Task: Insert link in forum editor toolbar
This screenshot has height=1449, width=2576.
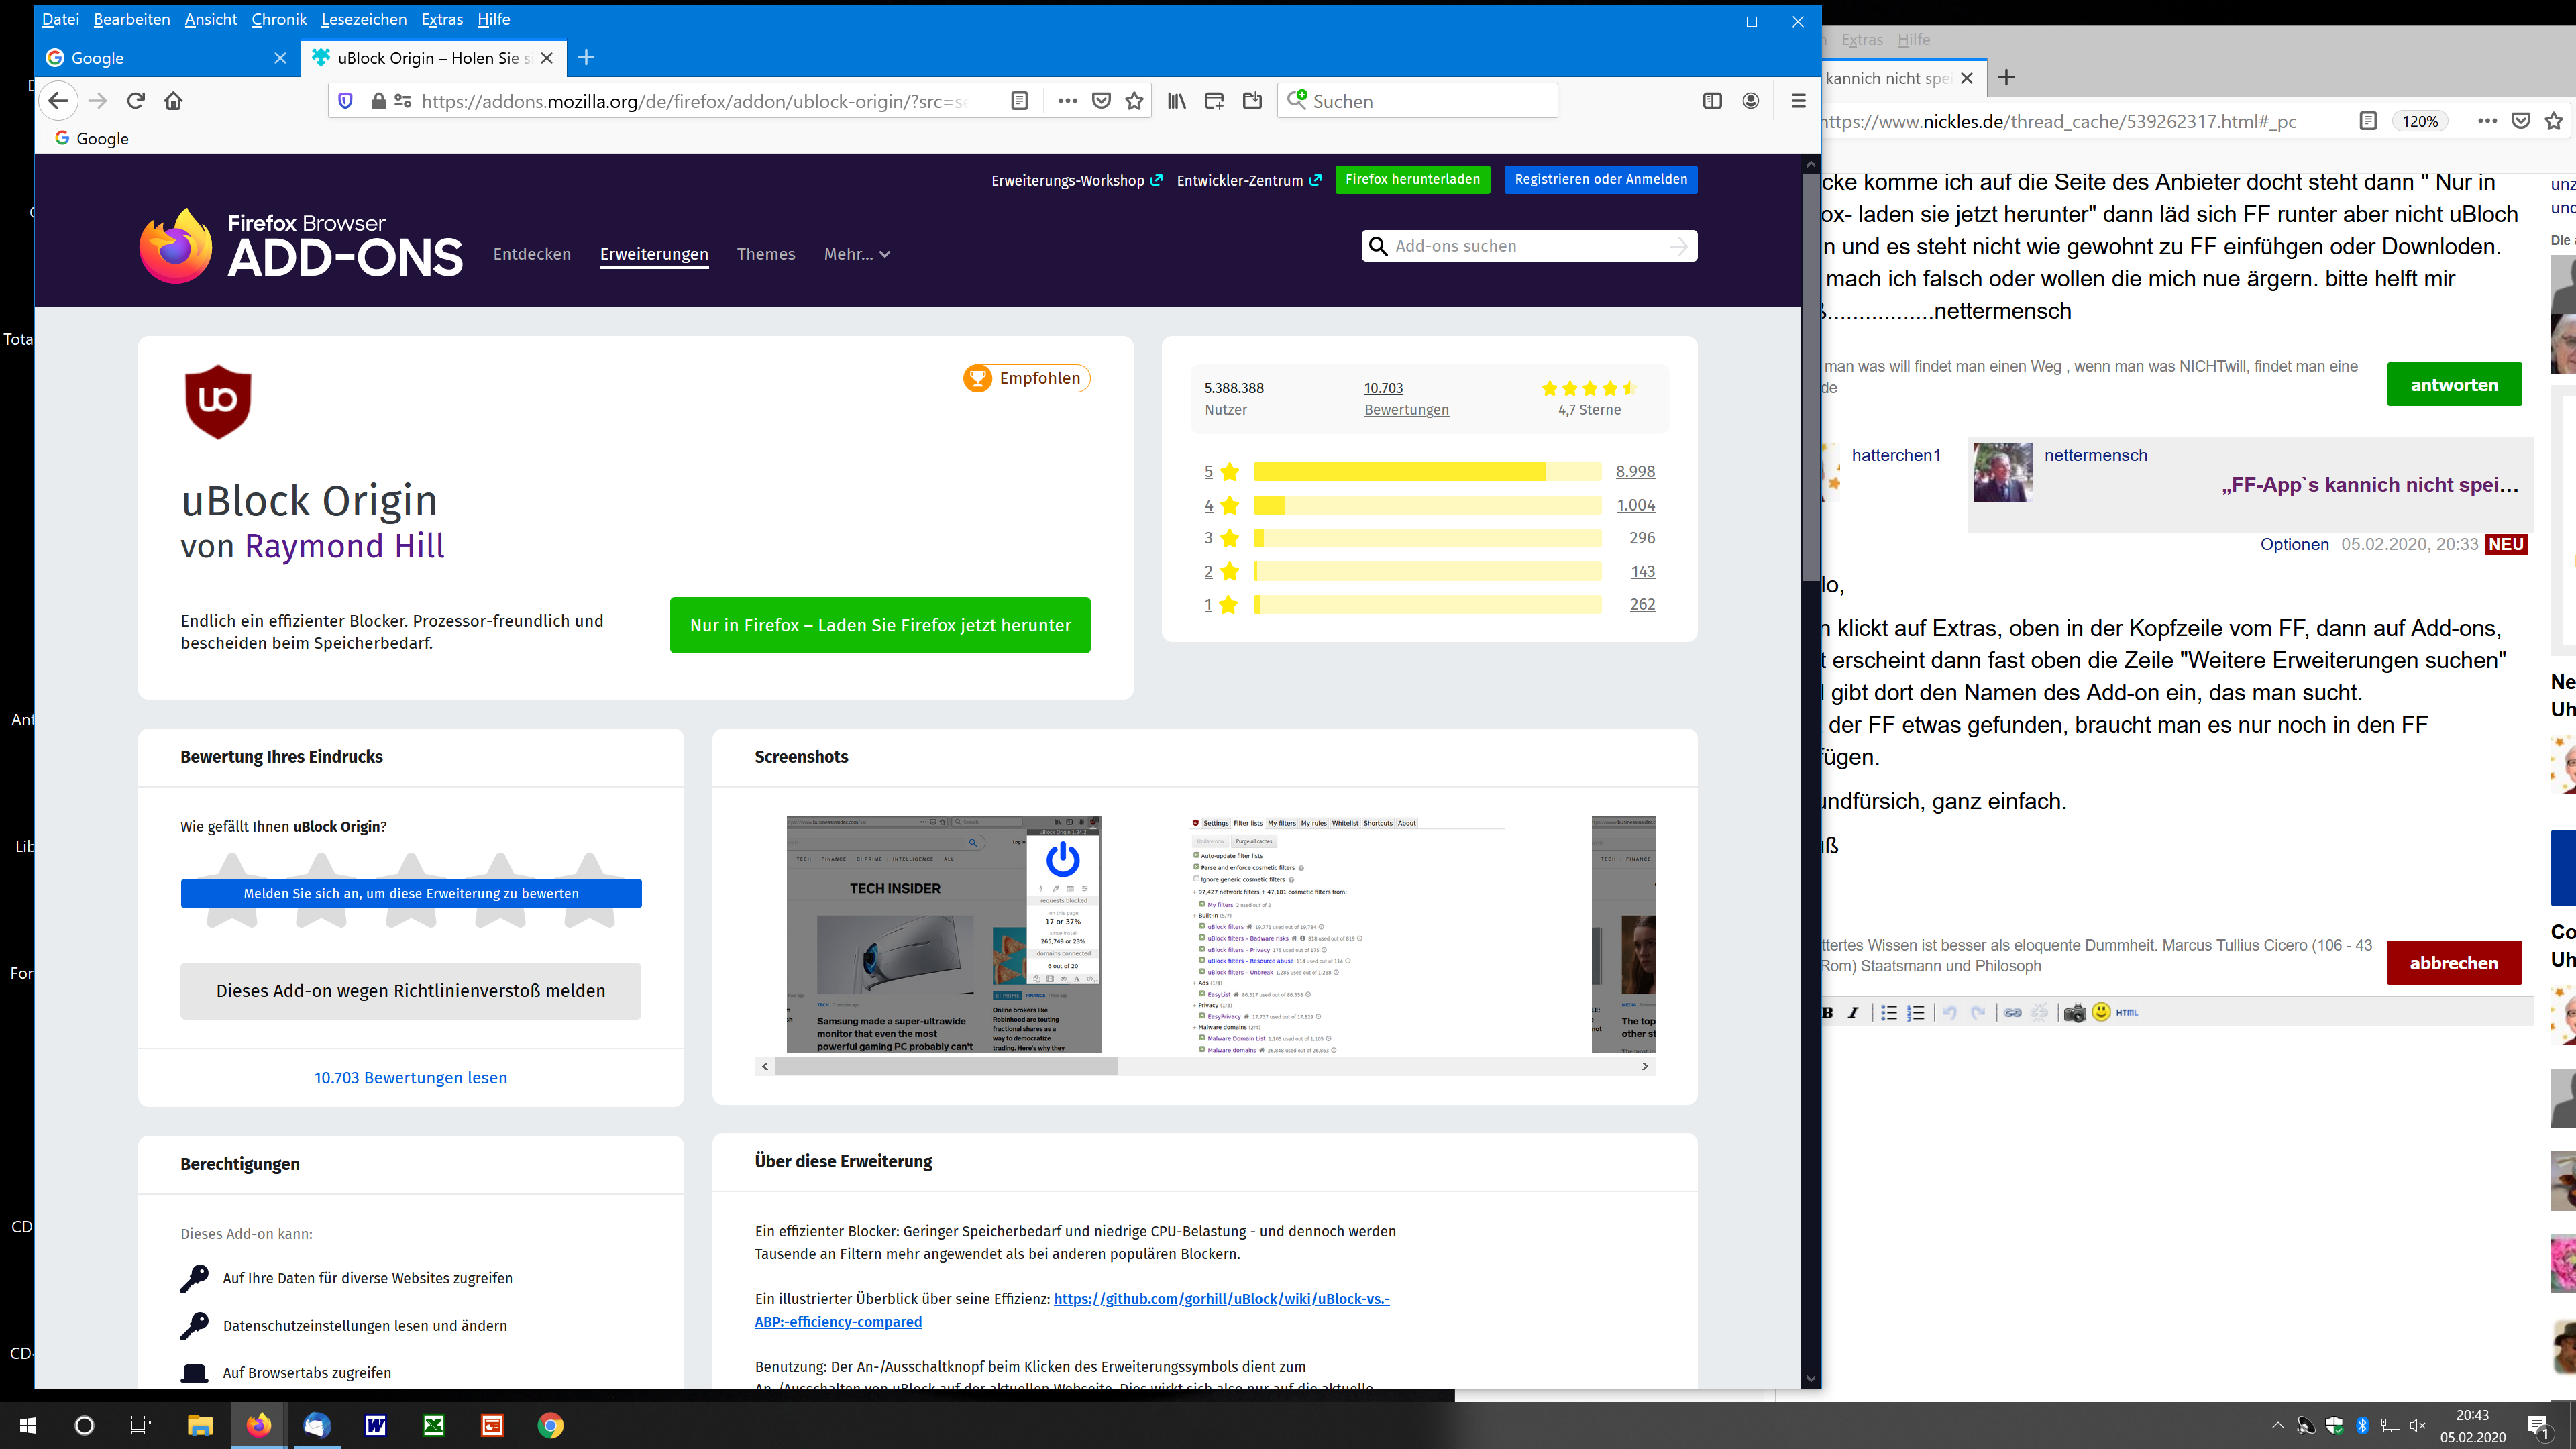Action: (2013, 1012)
